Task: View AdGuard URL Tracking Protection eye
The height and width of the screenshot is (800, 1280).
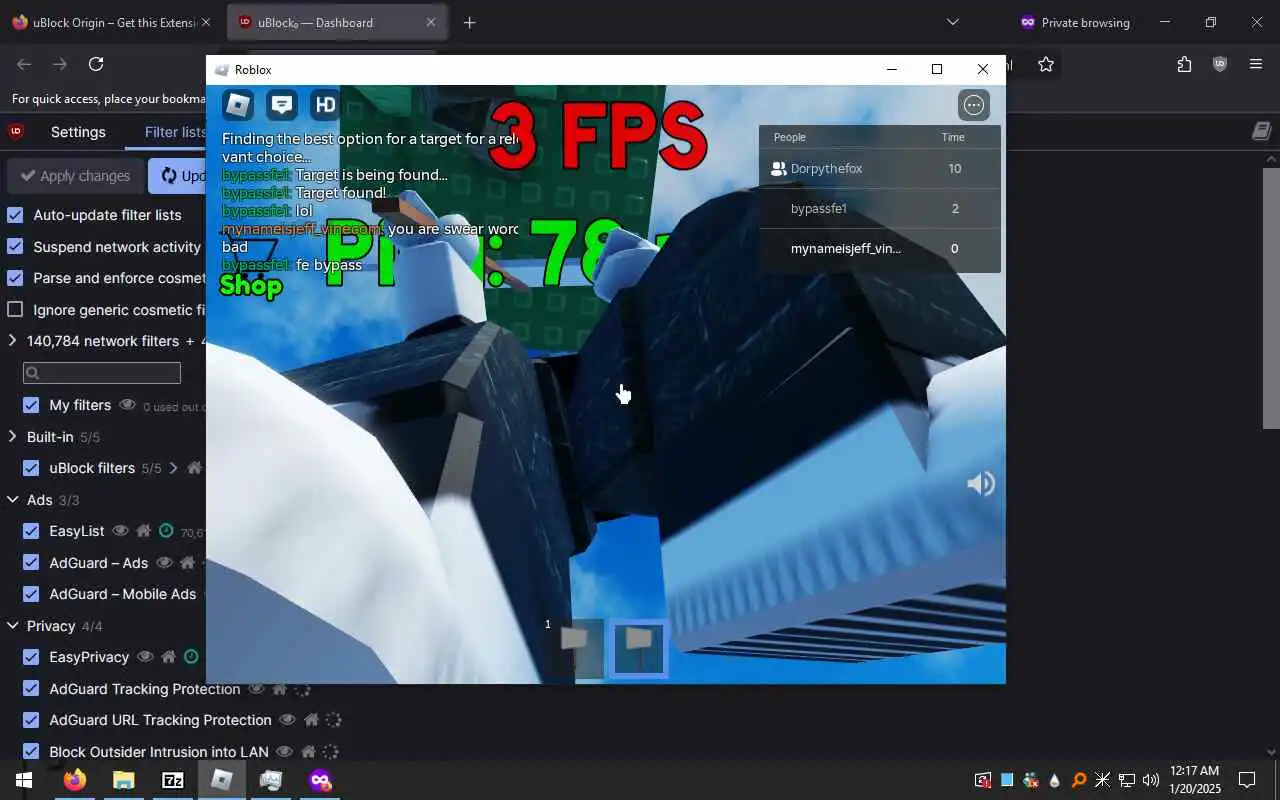Action: tap(288, 720)
